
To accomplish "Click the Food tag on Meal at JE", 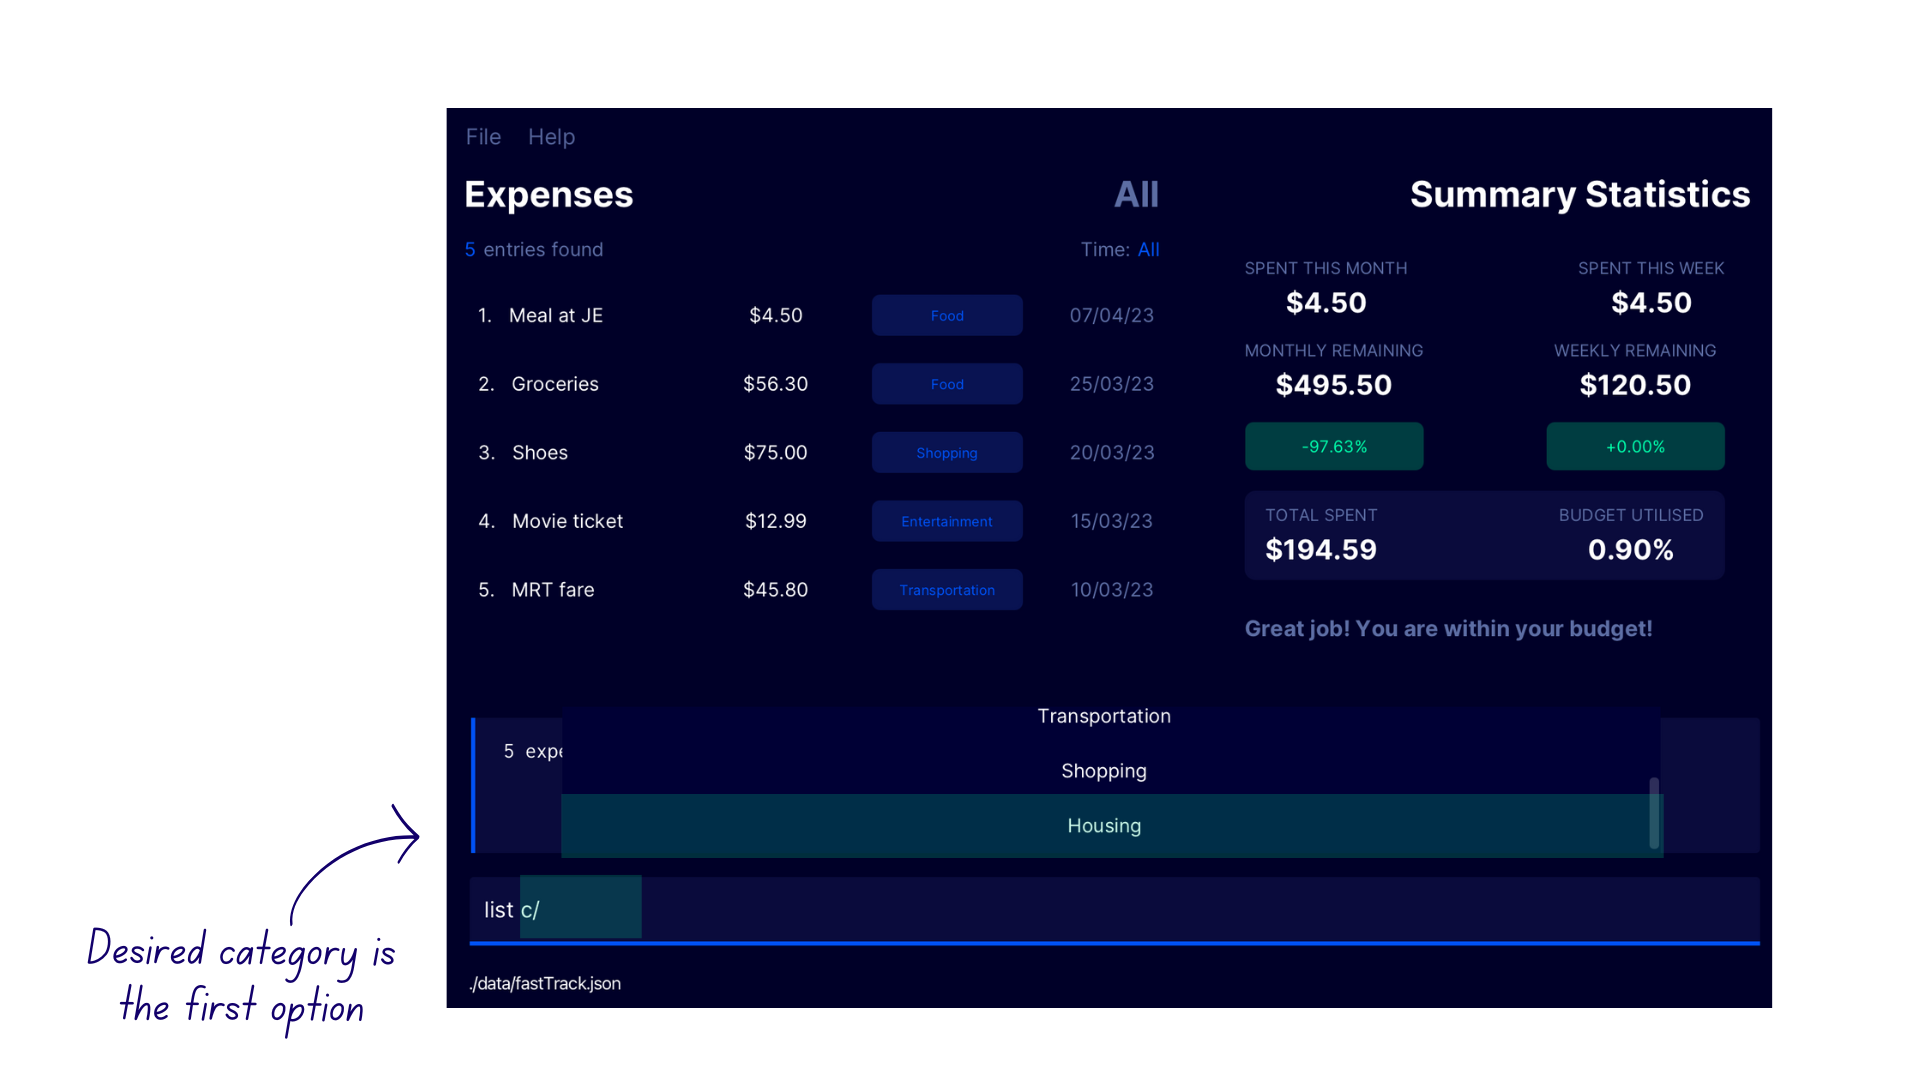I will (x=947, y=315).
